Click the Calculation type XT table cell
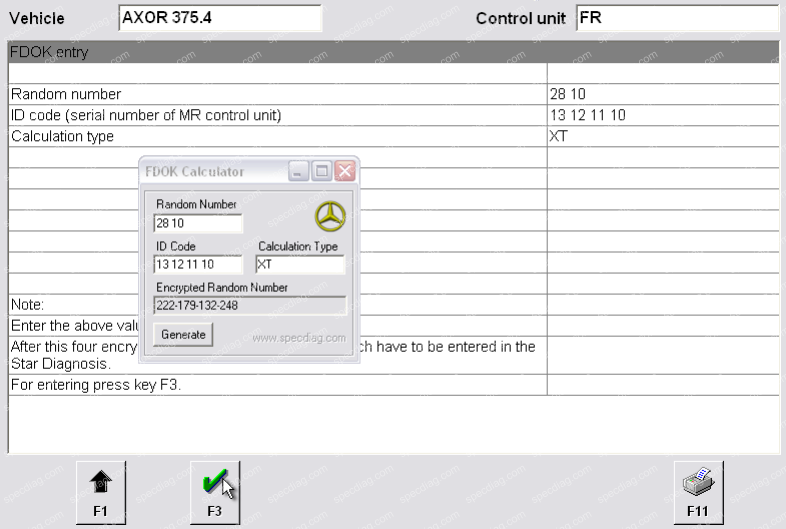This screenshot has height=529, width=786. click(661, 136)
